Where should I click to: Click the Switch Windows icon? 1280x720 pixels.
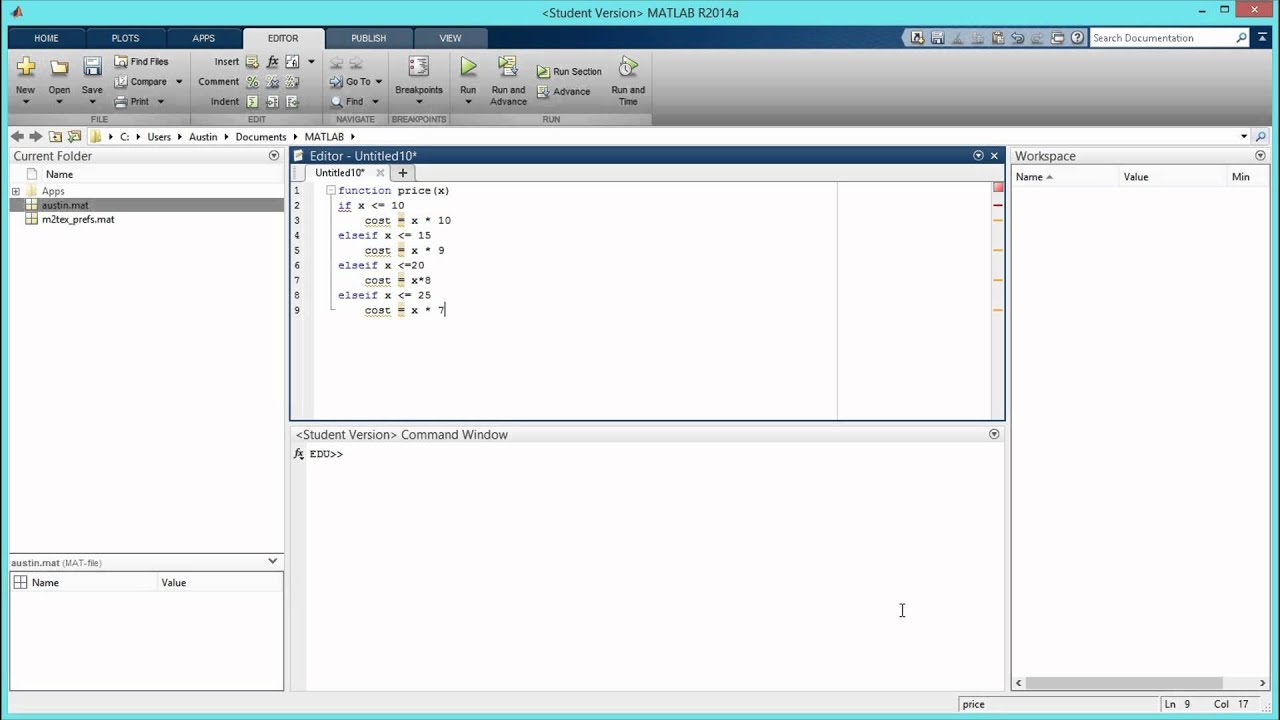coord(1057,38)
